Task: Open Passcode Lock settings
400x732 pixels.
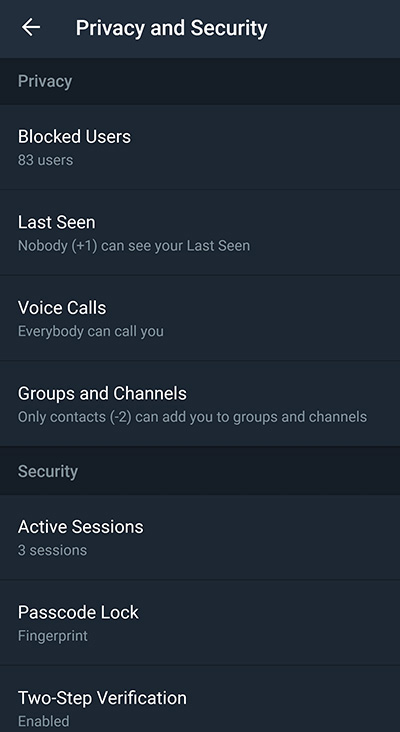Action: (x=200, y=623)
